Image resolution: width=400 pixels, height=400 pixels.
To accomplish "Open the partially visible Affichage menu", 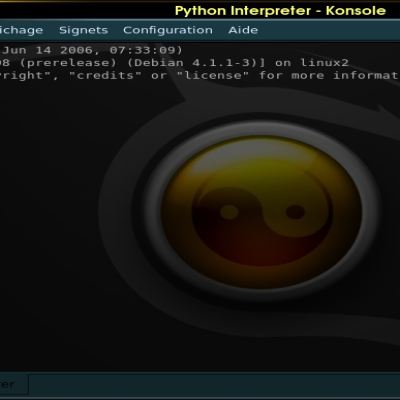I will [x=21, y=30].
